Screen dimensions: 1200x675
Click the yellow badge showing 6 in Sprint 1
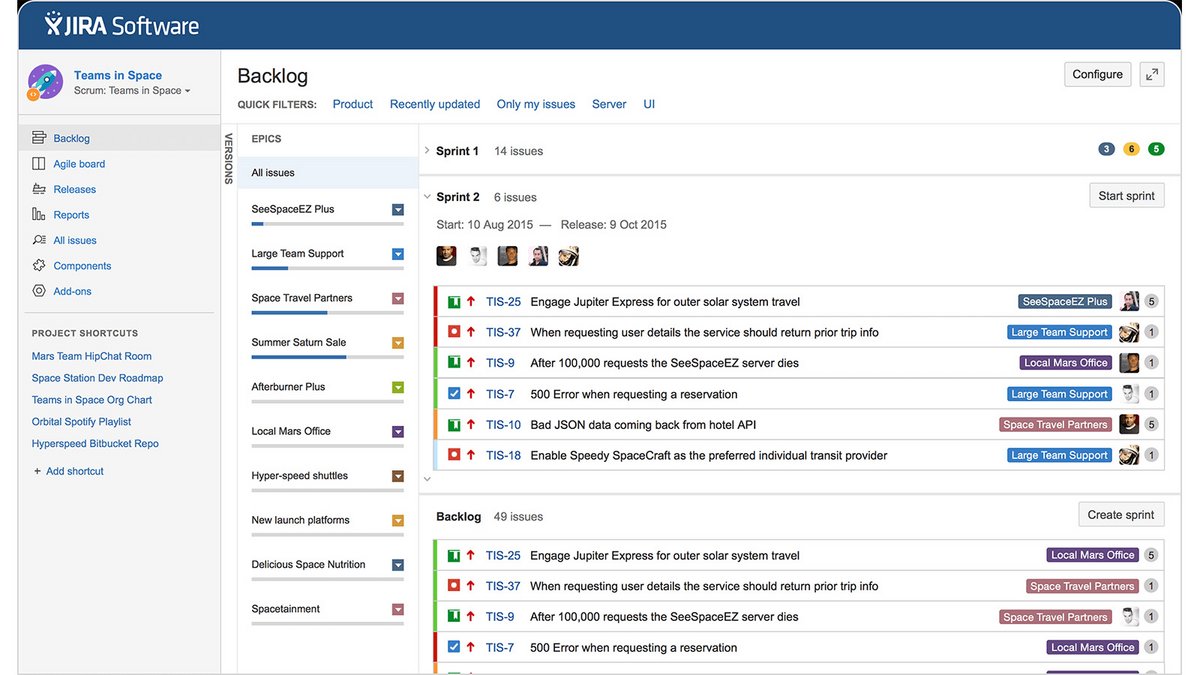[x=1132, y=150]
